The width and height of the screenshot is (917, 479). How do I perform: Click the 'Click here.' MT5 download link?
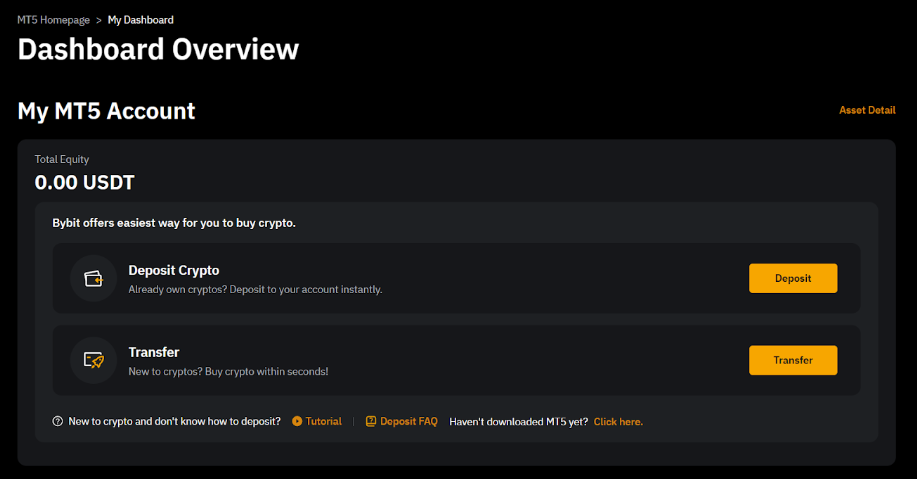[618, 422]
